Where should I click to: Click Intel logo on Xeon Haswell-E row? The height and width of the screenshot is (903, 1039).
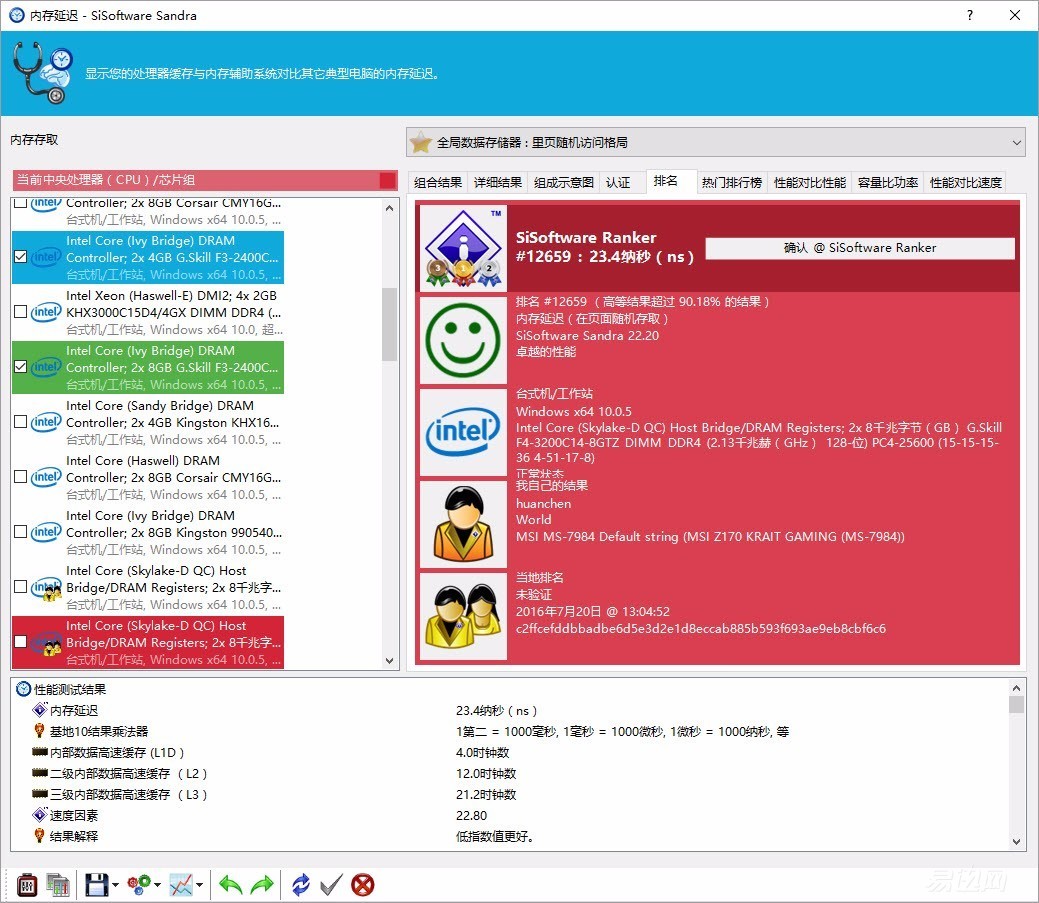tap(46, 312)
